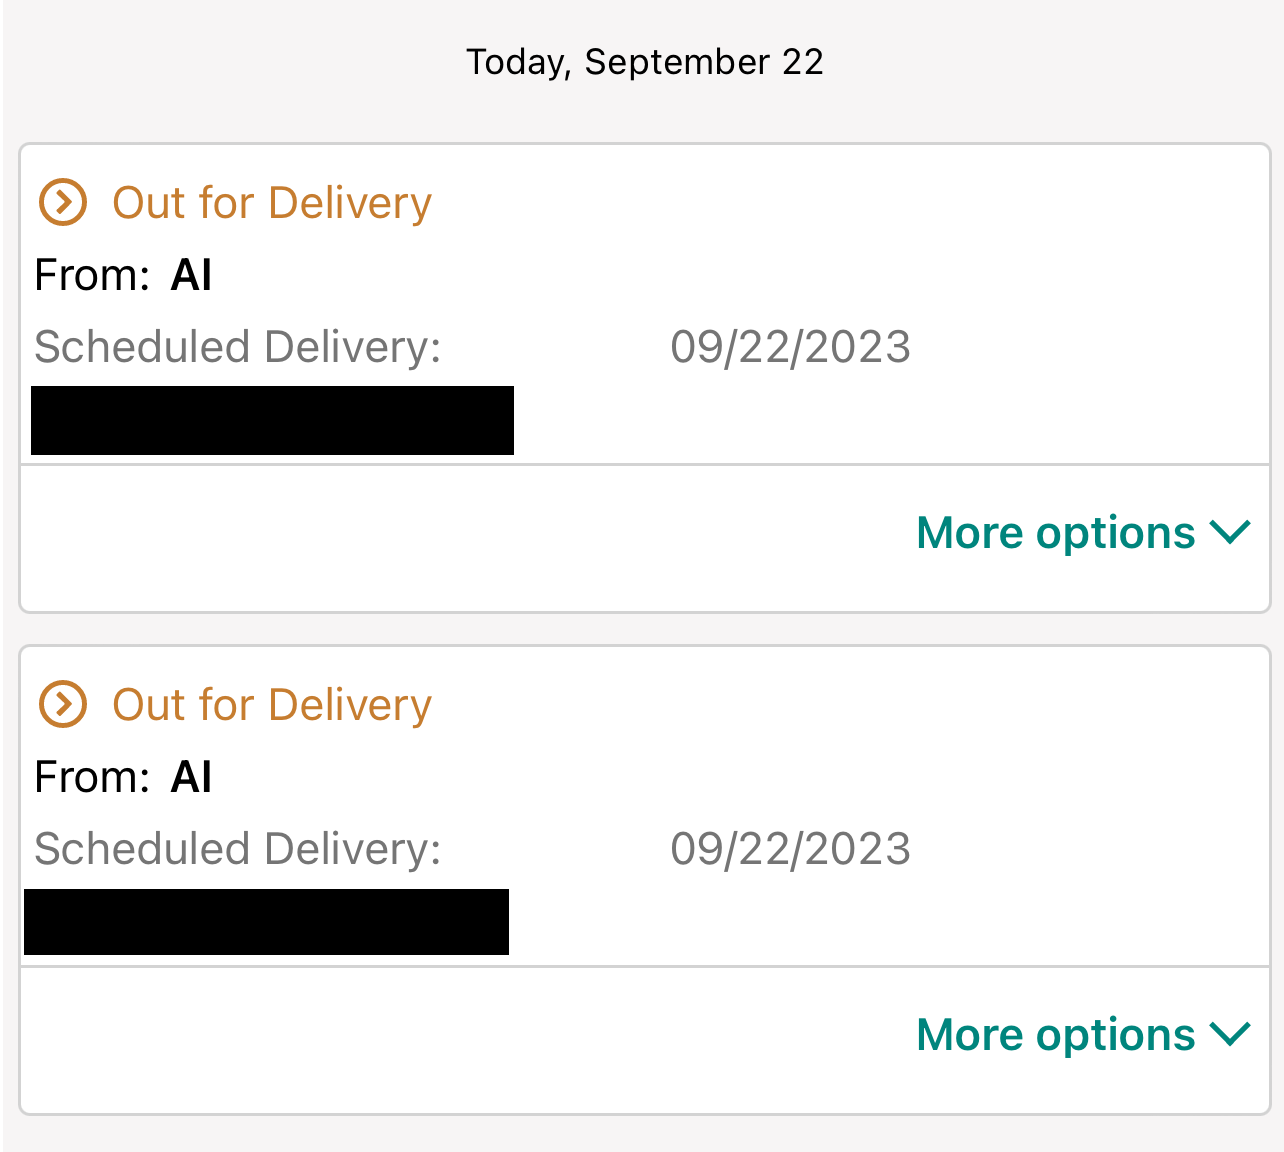Click the From: label in the first card
This screenshot has height=1152, width=1284.
pos(92,275)
